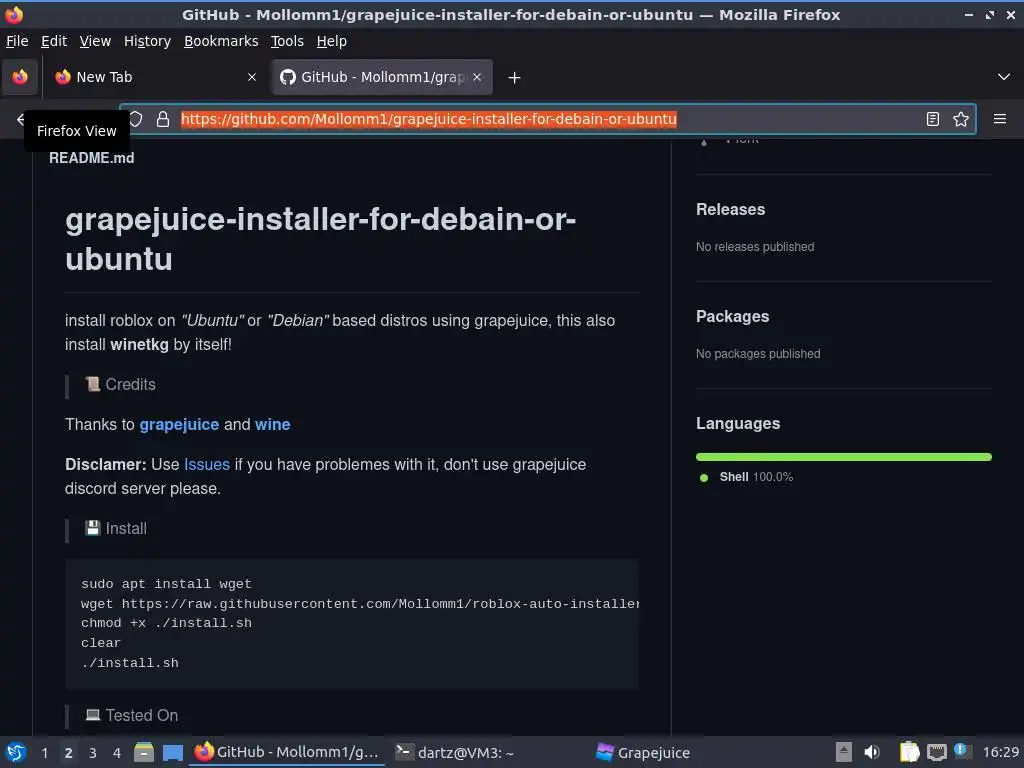Expand the list all tabs chevron

[x=1004, y=77]
